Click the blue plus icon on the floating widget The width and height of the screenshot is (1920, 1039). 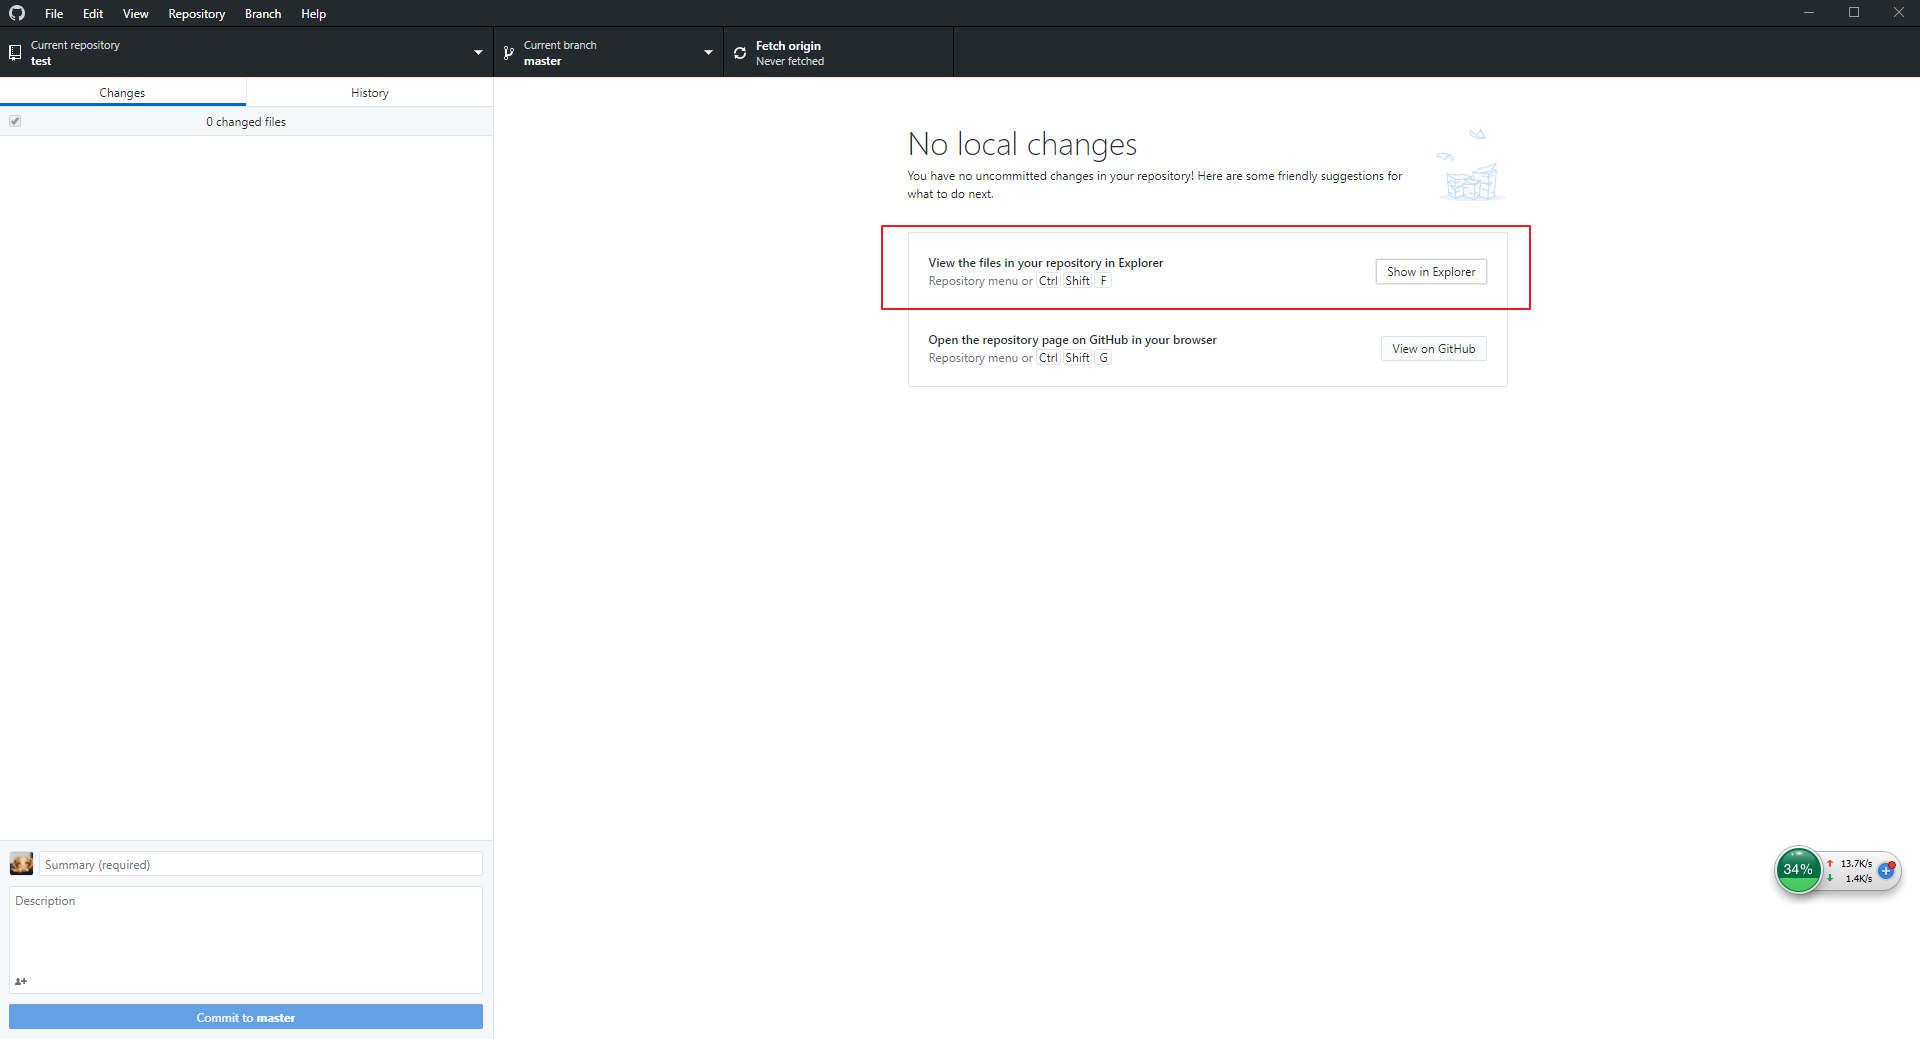pyautogui.click(x=1886, y=870)
